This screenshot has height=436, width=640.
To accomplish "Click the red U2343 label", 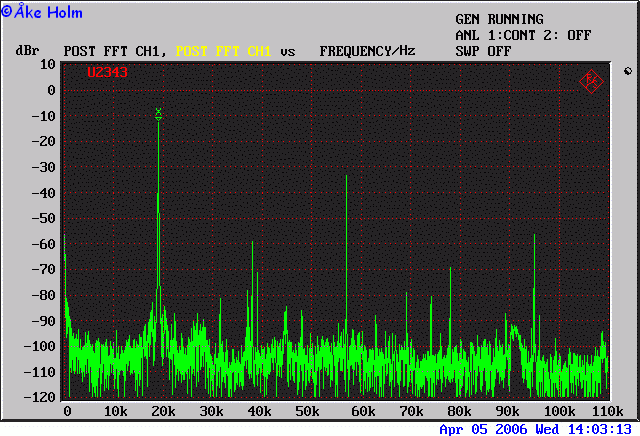I will 107,72.
